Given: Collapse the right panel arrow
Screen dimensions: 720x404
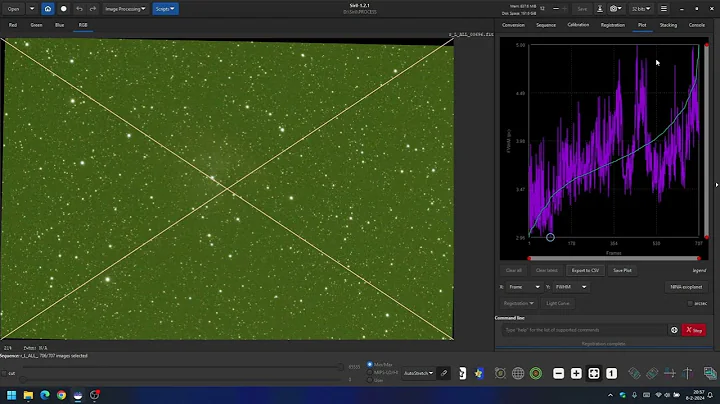Looking at the screenshot, I should [717, 185].
